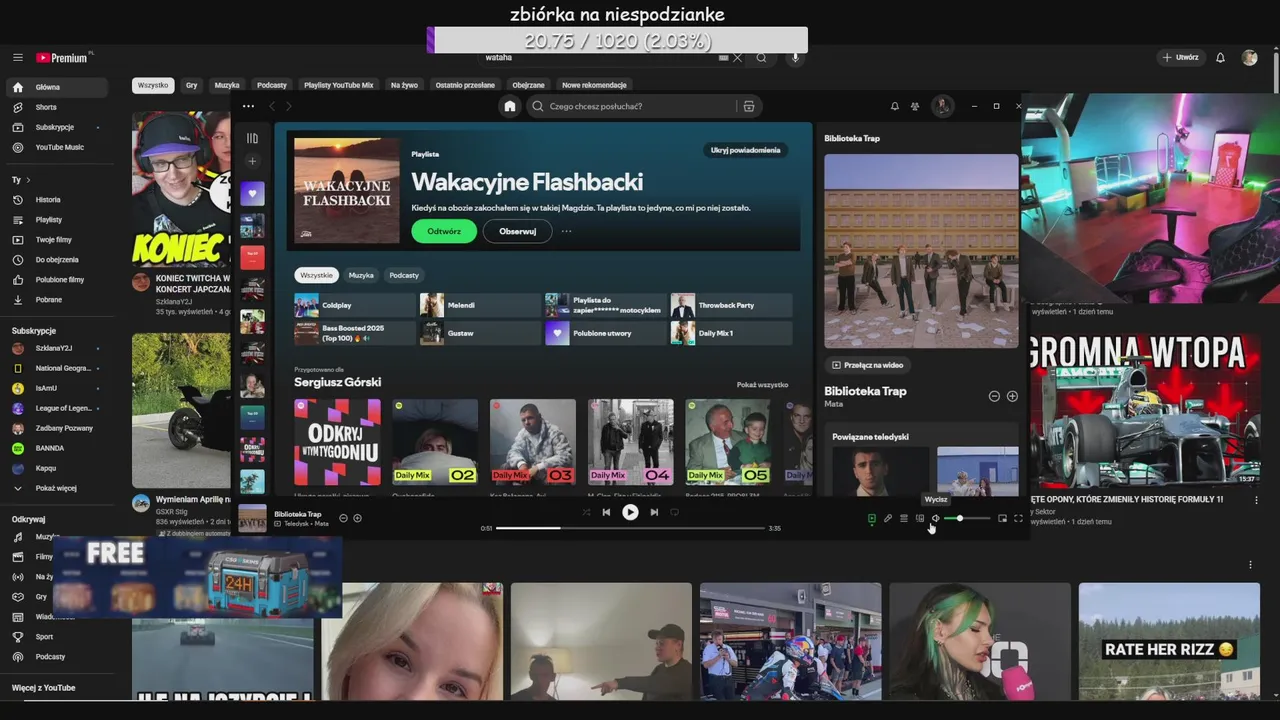
Task: Open Connect to a device icon
Action: 919,518
